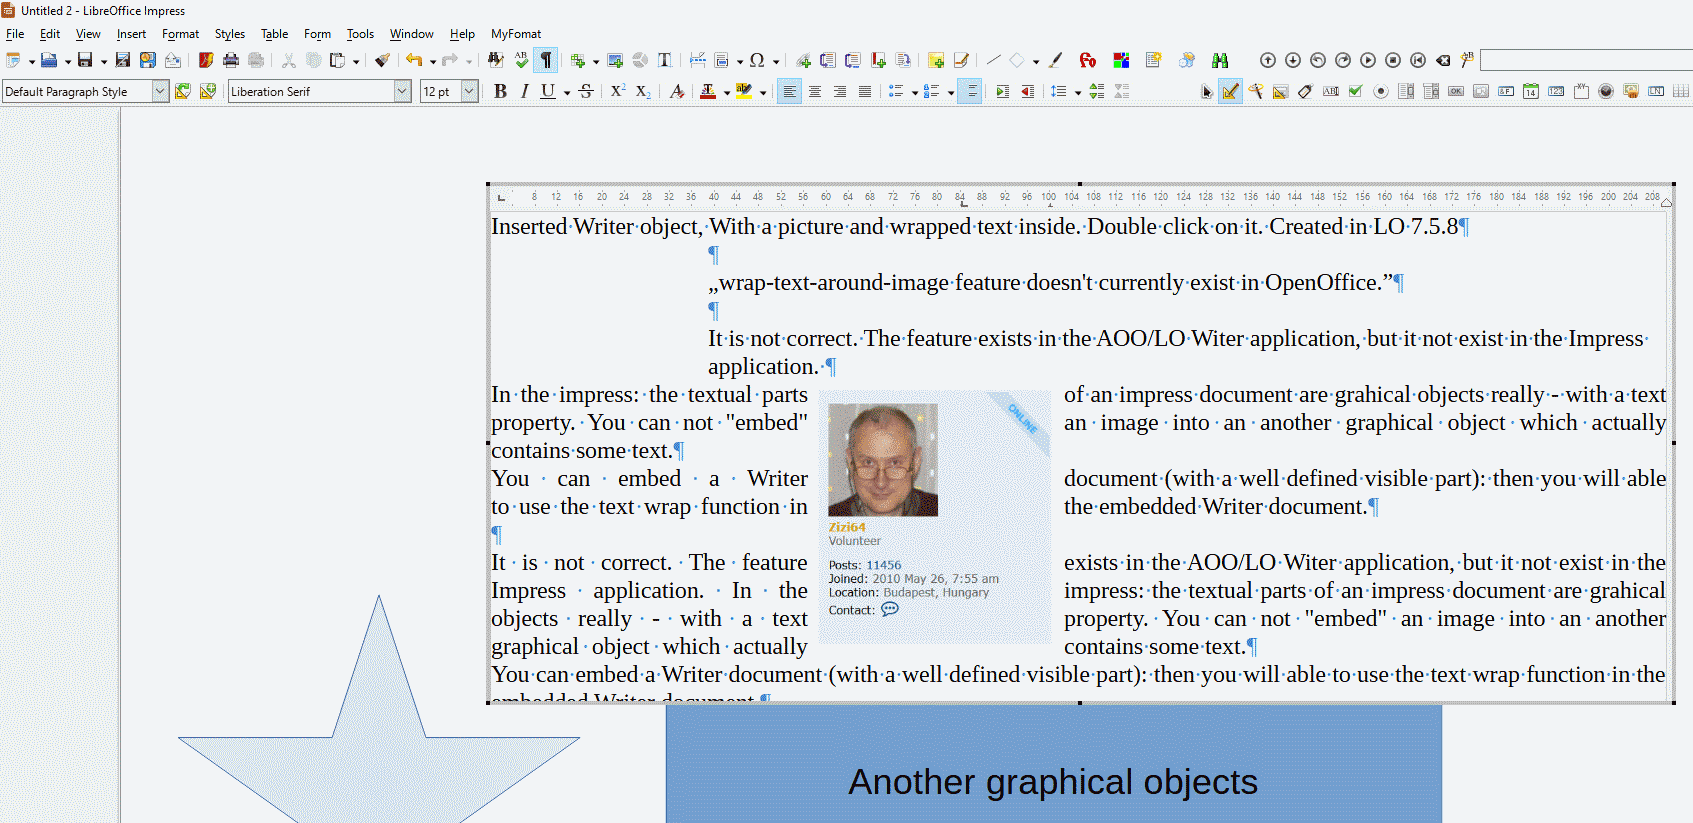Apply the yellow highlighting color swatch
Screen dimensions: 1693x823
point(744,91)
